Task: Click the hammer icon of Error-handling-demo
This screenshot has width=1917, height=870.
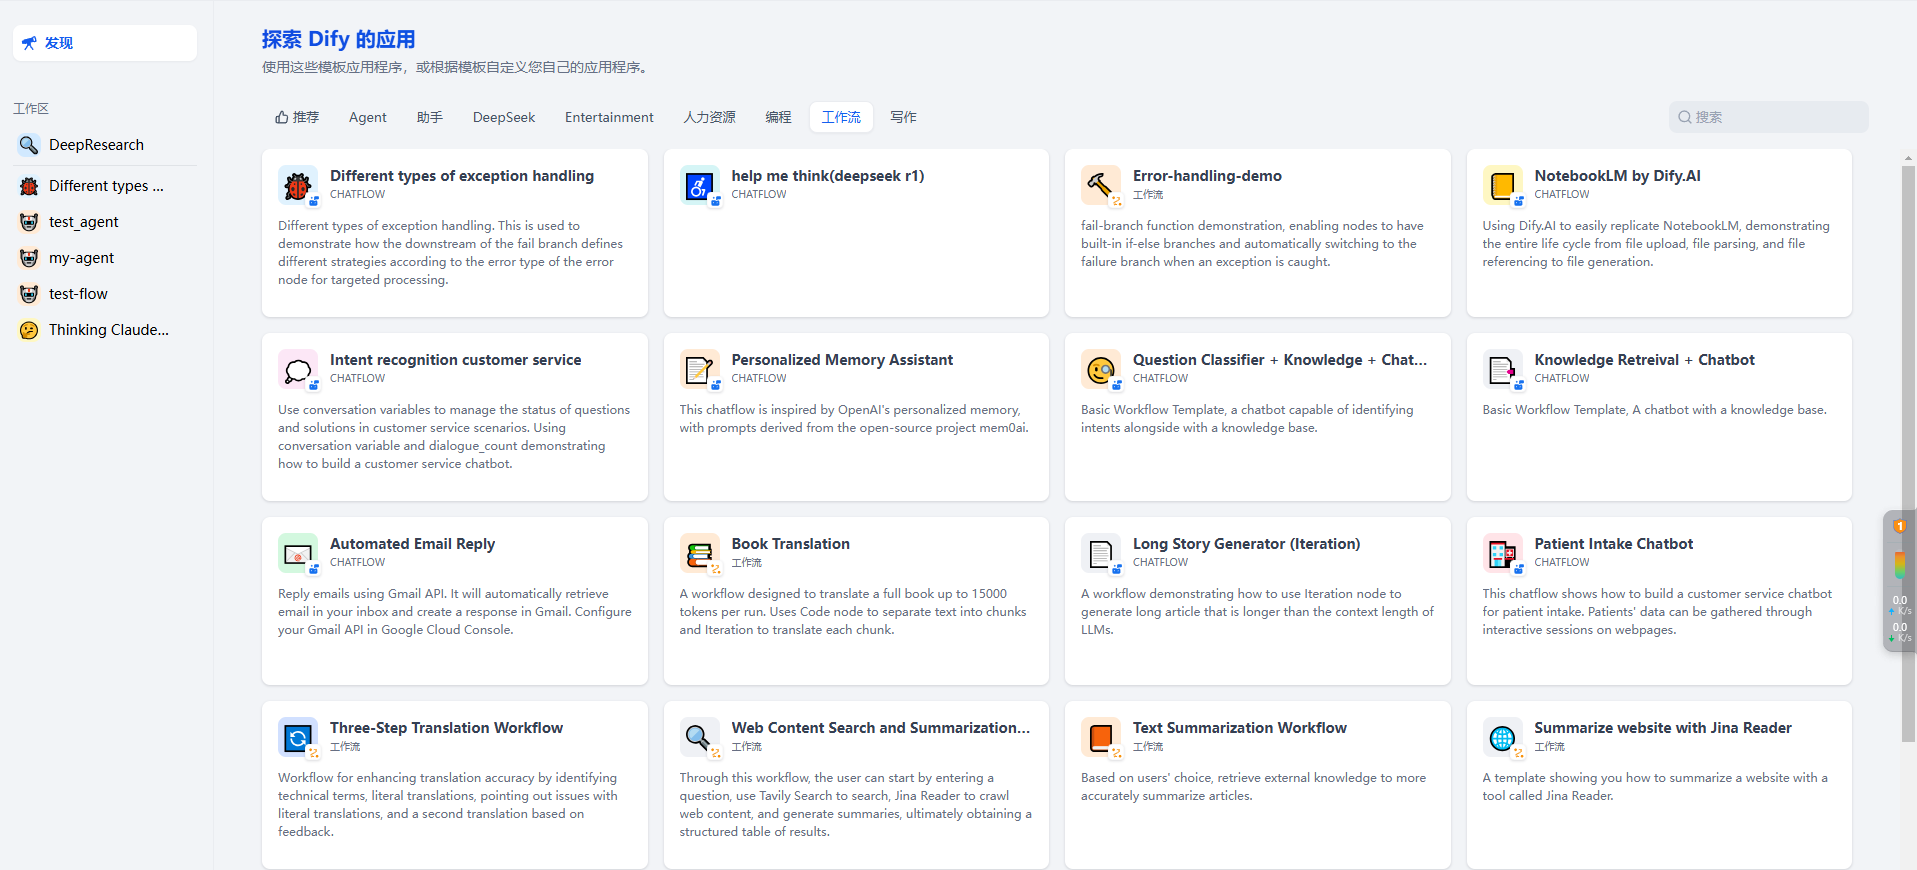Action: tap(1101, 185)
